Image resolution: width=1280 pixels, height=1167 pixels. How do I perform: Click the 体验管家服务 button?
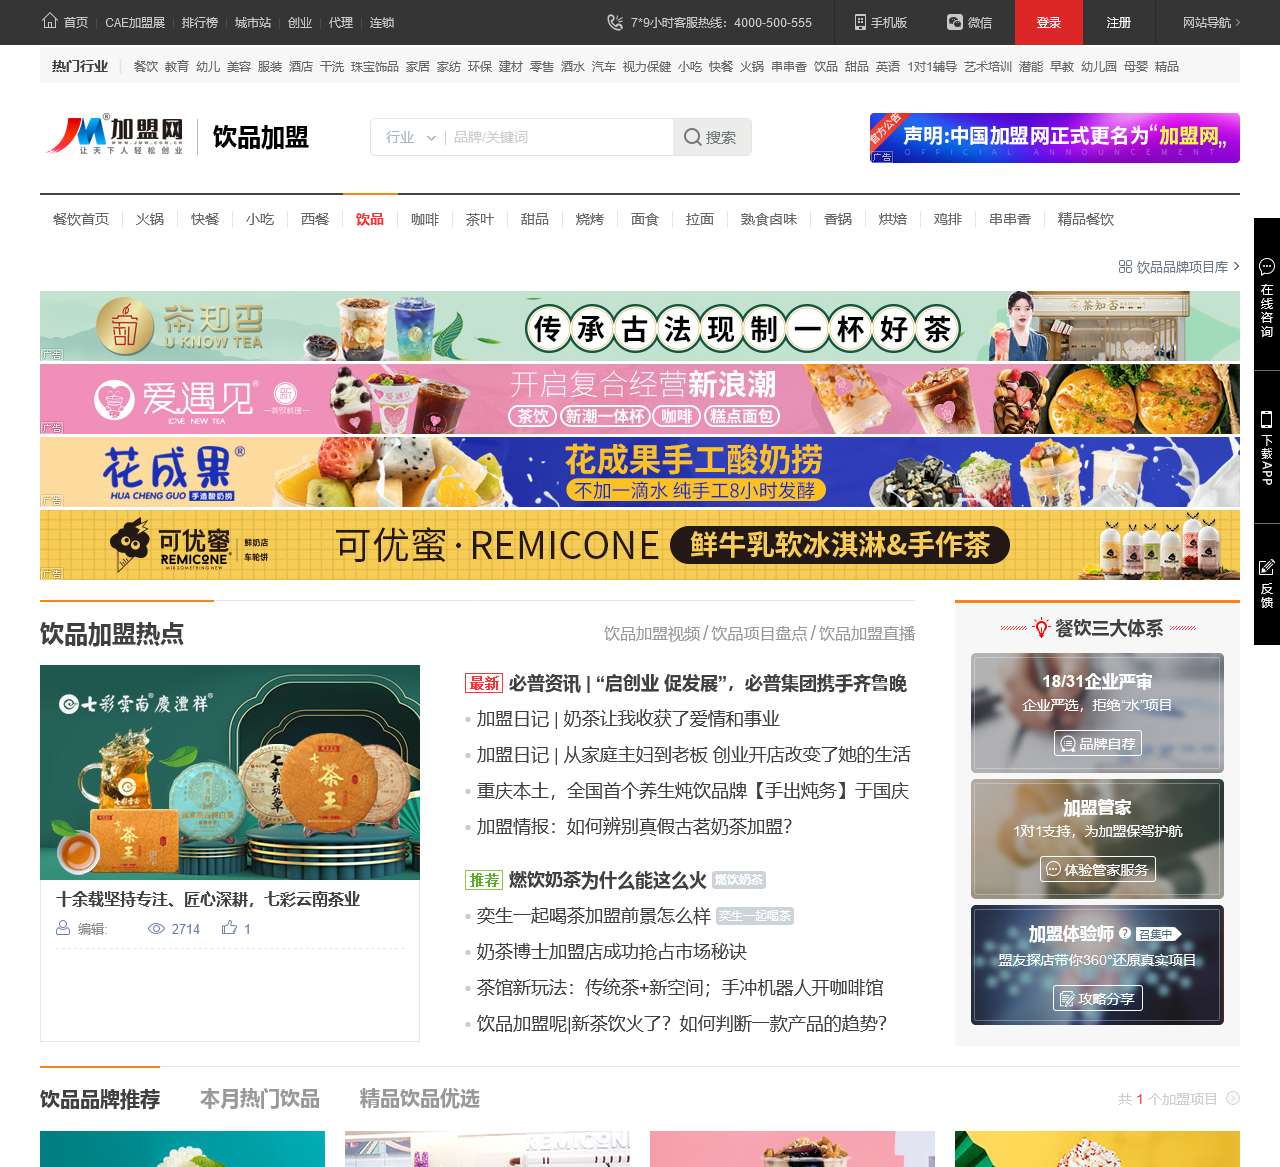[1098, 869]
